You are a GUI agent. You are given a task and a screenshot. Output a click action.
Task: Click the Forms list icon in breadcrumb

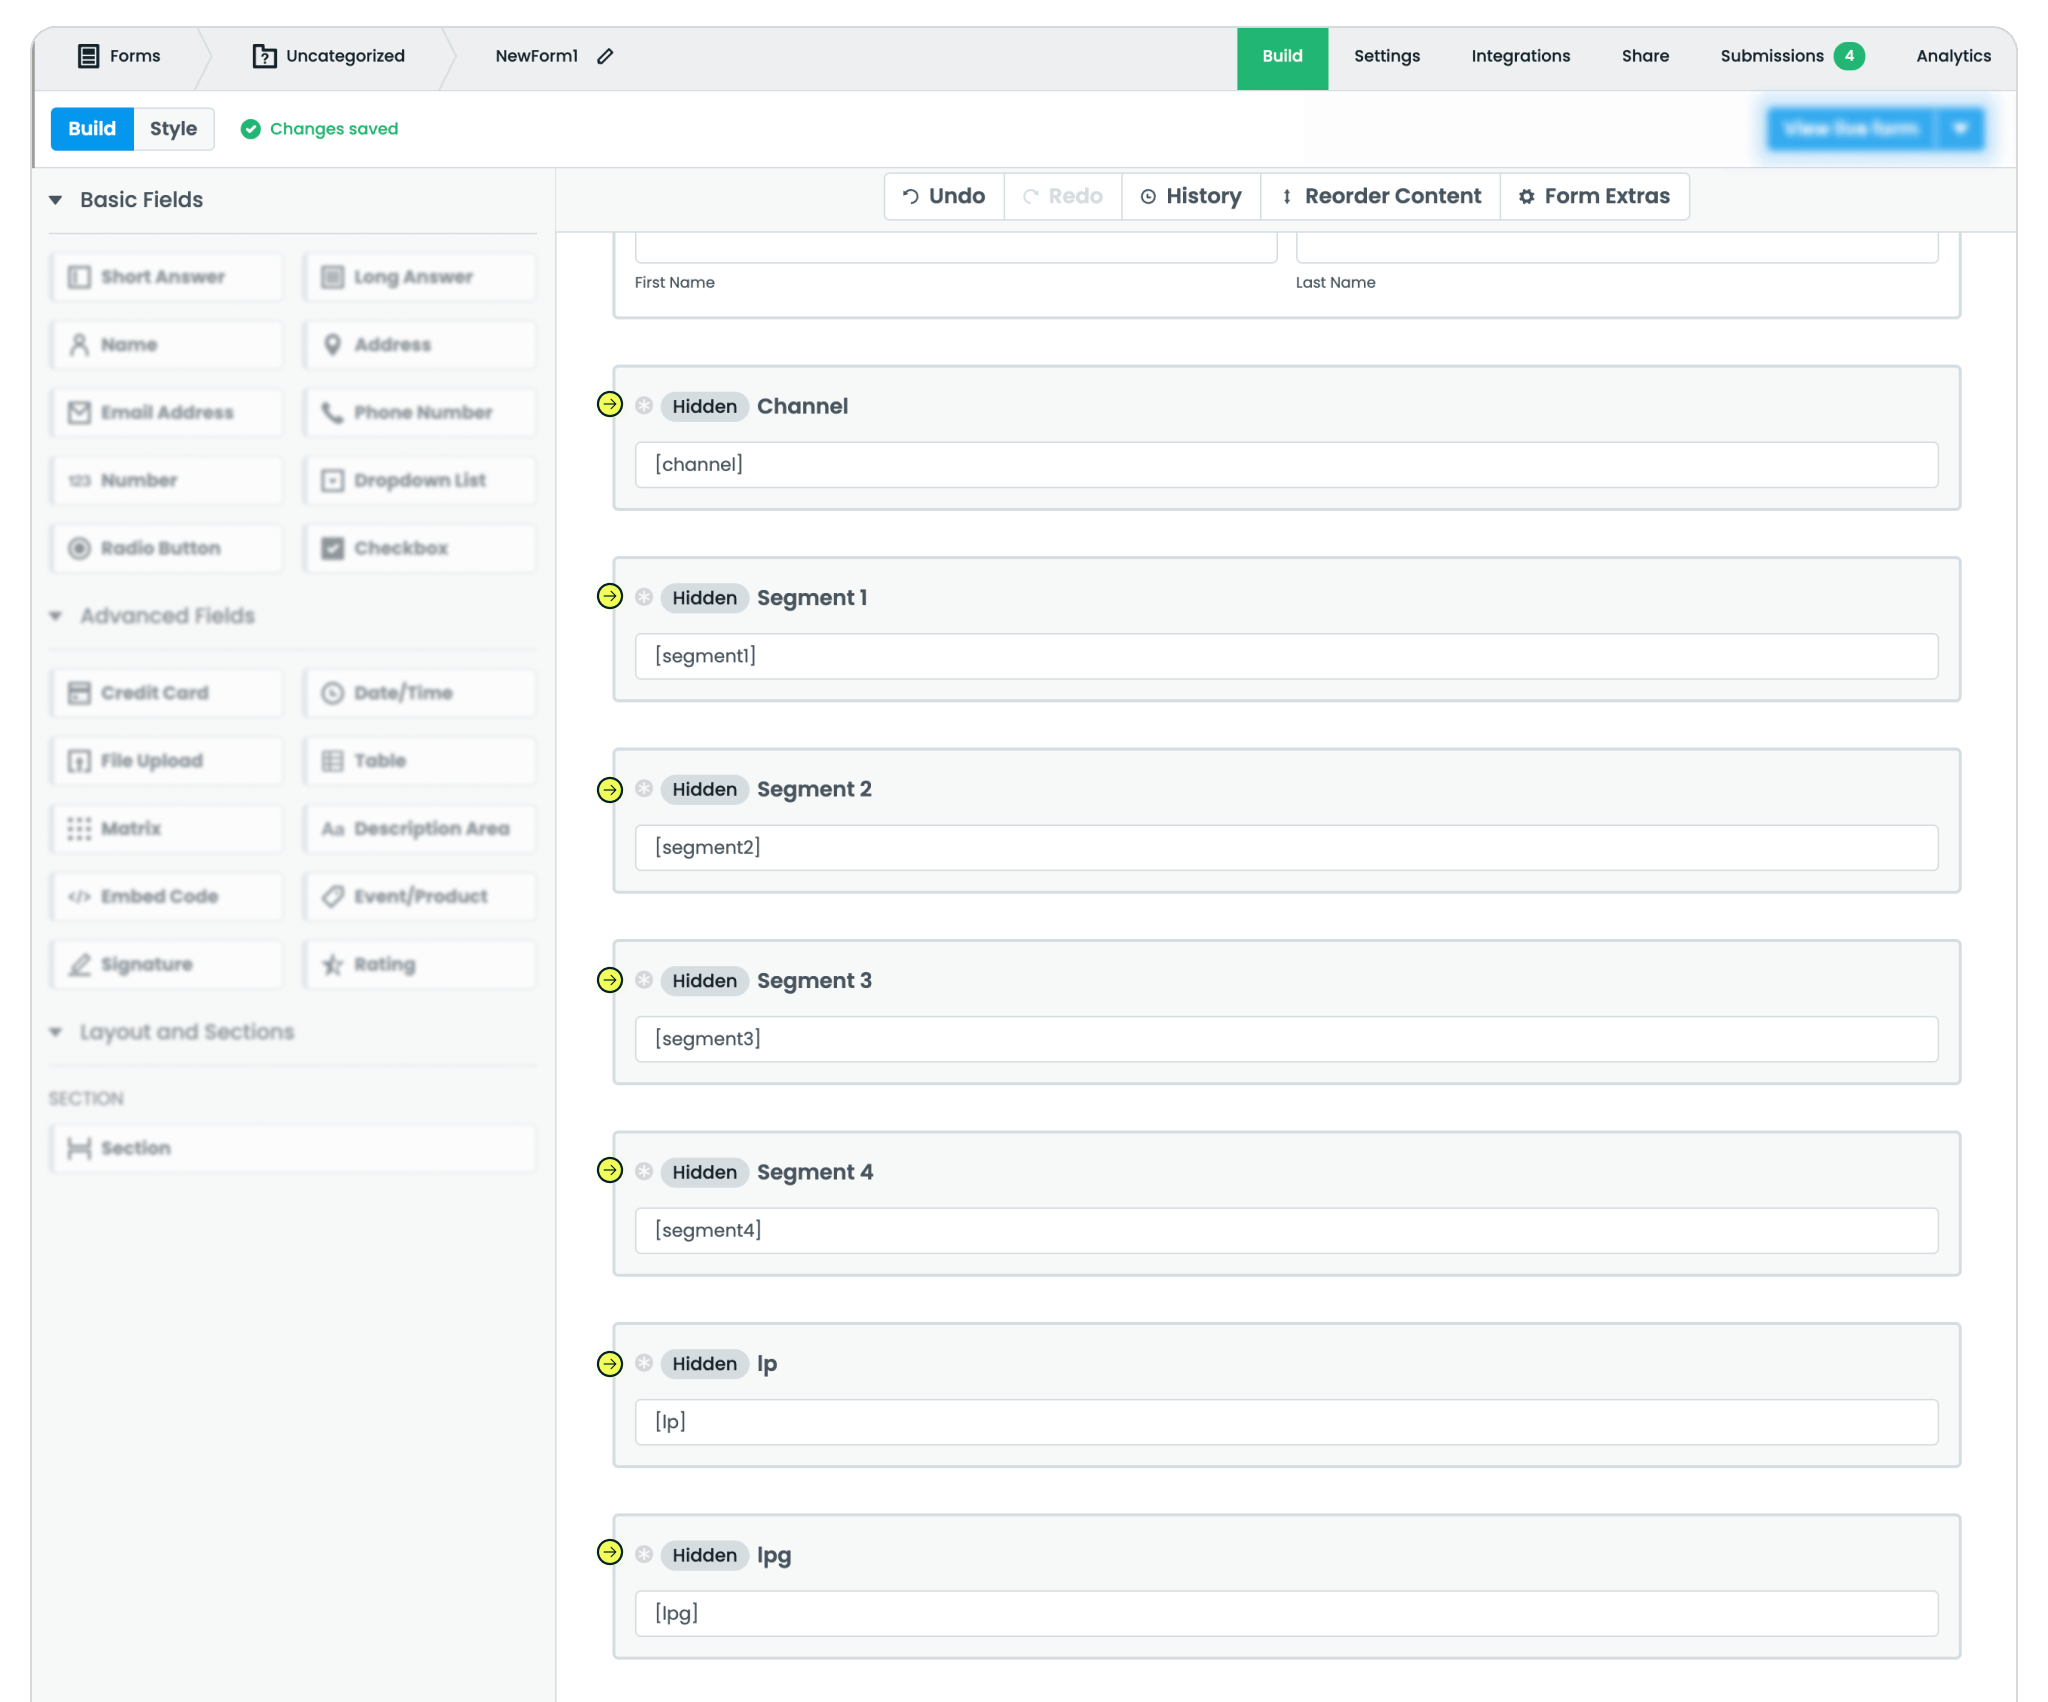click(89, 56)
